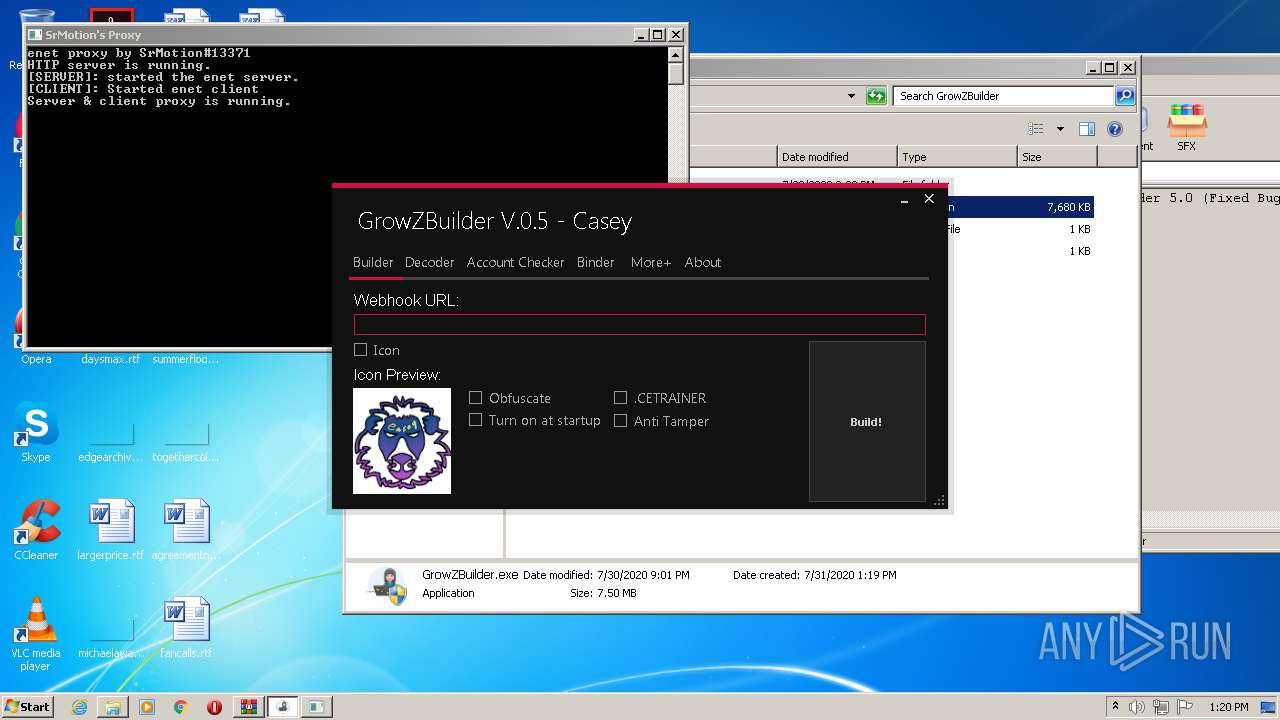Click the GrowZBuilder.exe icon in details pane
Screen dimensions: 1280x720
point(387,586)
